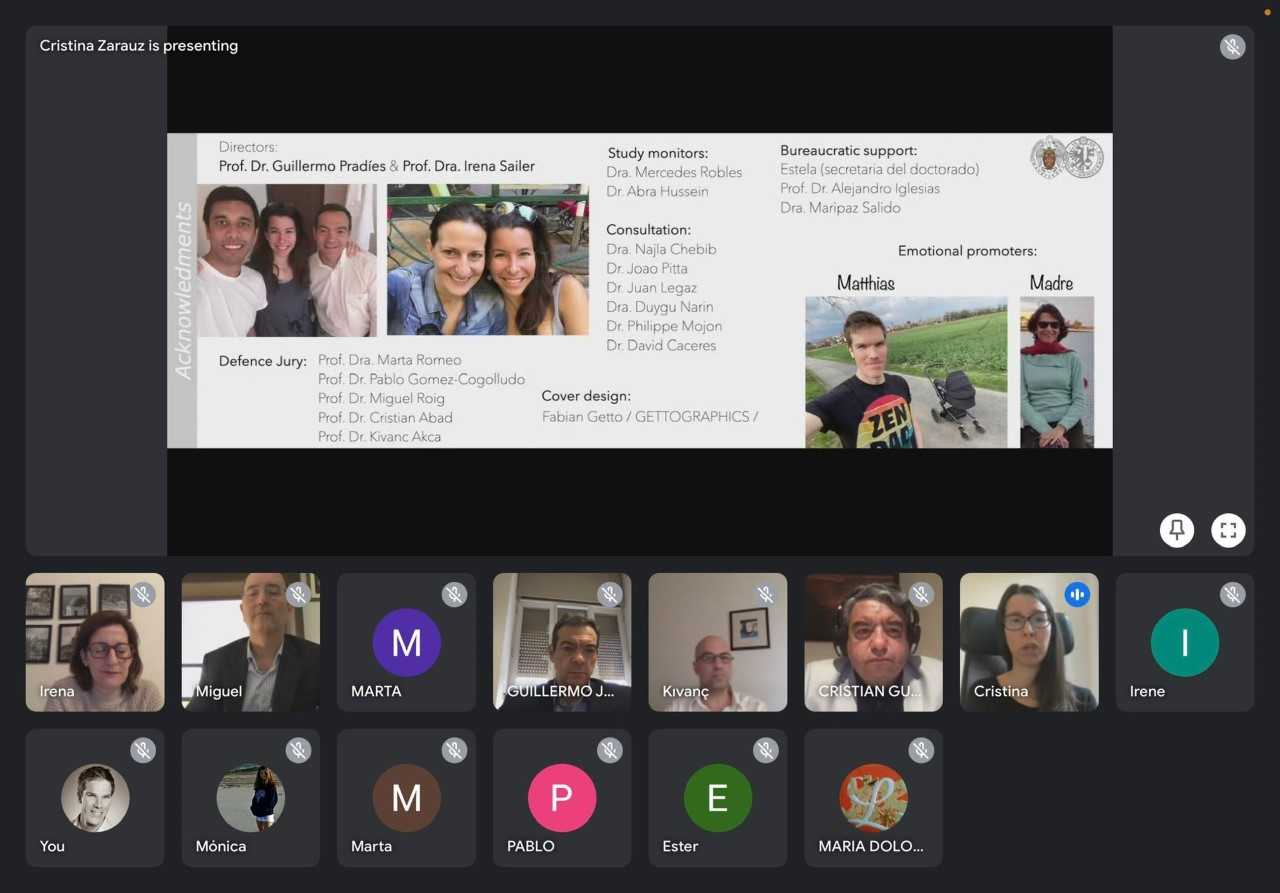Click the muted mic icon on PABLO's tile
Image resolution: width=1280 pixels, height=893 pixels.
pyautogui.click(x=610, y=750)
